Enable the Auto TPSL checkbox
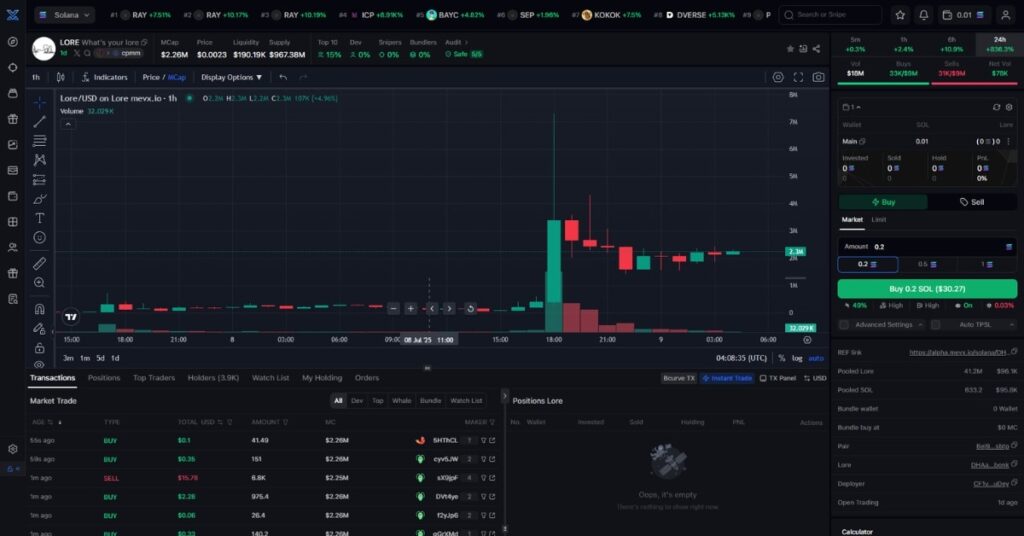 (x=935, y=324)
